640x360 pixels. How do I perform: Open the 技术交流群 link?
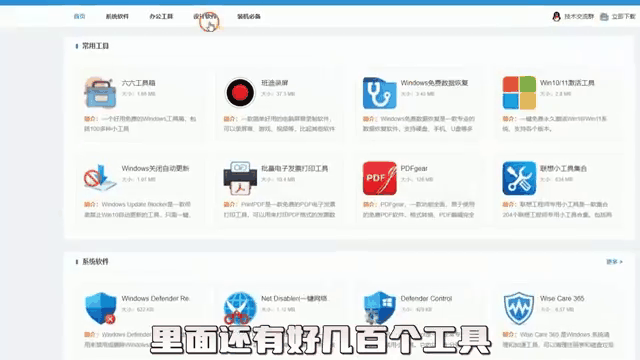[579, 17]
